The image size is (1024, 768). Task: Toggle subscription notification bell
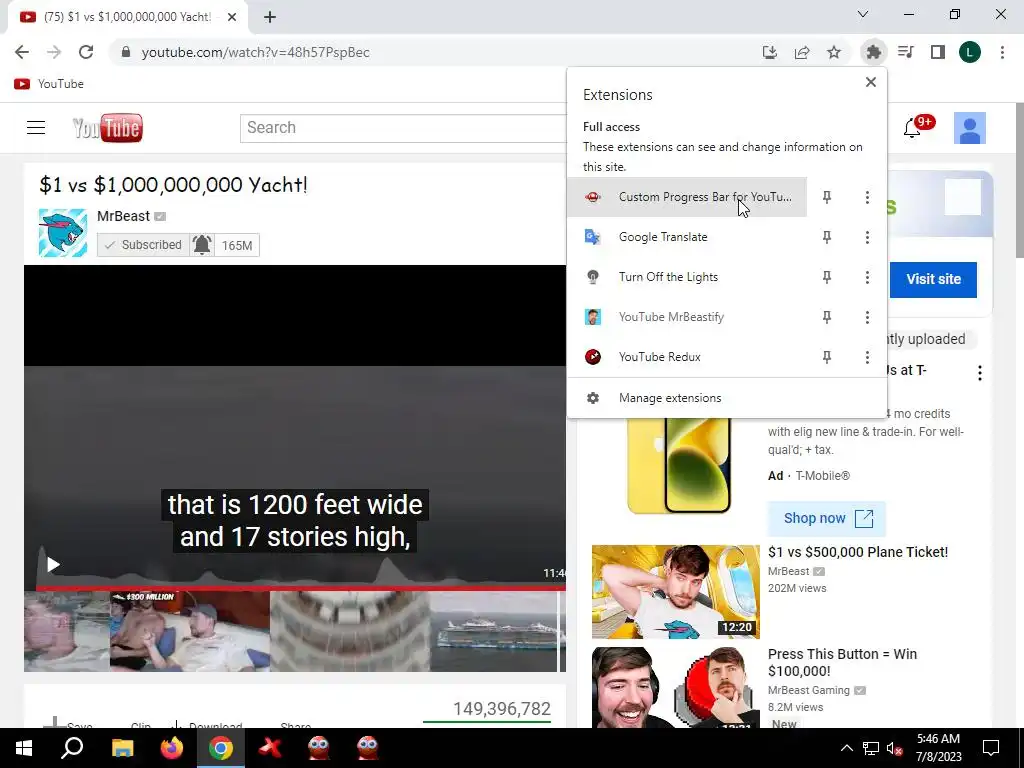[x=202, y=245]
